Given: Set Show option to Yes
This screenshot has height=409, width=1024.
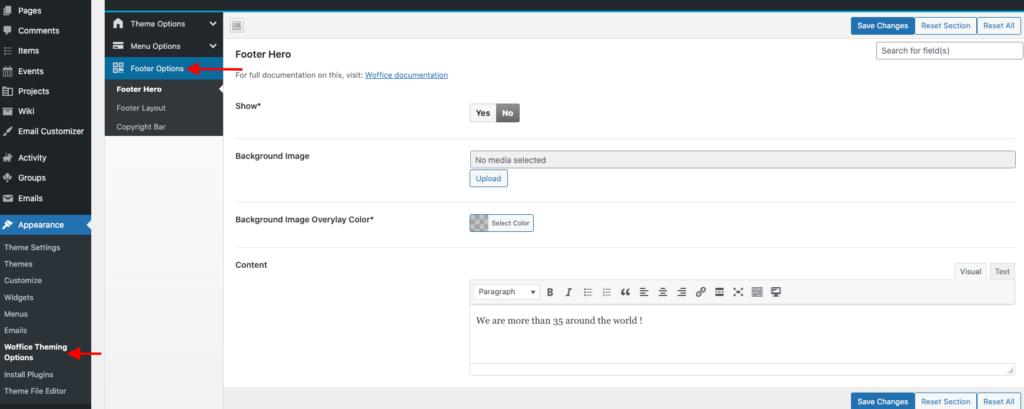Looking at the screenshot, I should point(483,113).
